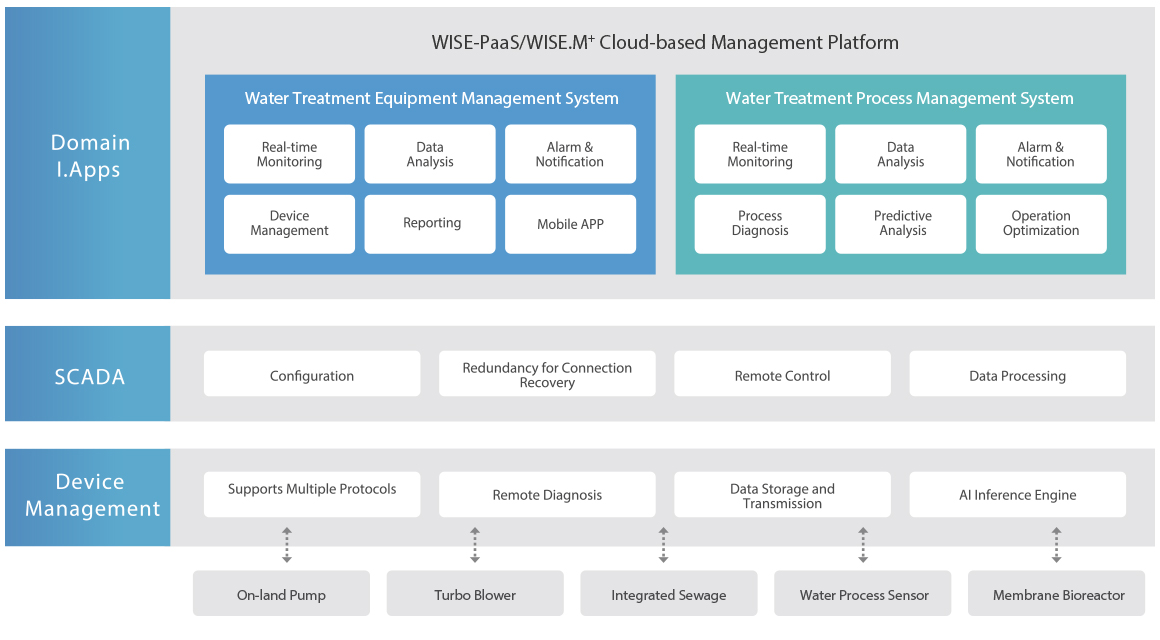The height and width of the screenshot is (640, 1160).
Task: Click the Device Management layer label
Action: (87, 497)
